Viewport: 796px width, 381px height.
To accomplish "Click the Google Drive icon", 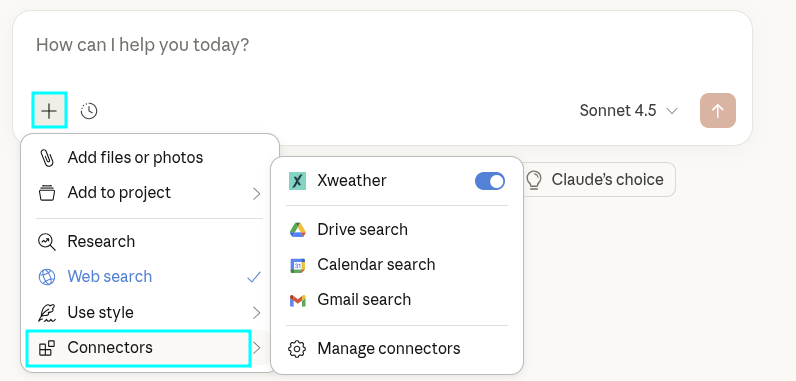I will point(297,230).
